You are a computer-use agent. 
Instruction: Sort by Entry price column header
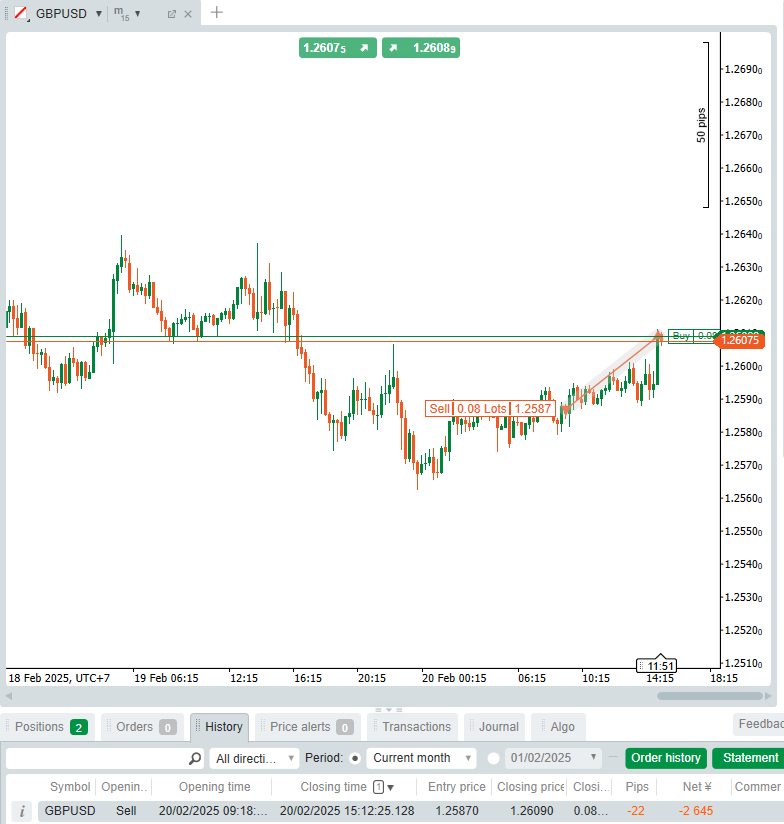point(457,787)
